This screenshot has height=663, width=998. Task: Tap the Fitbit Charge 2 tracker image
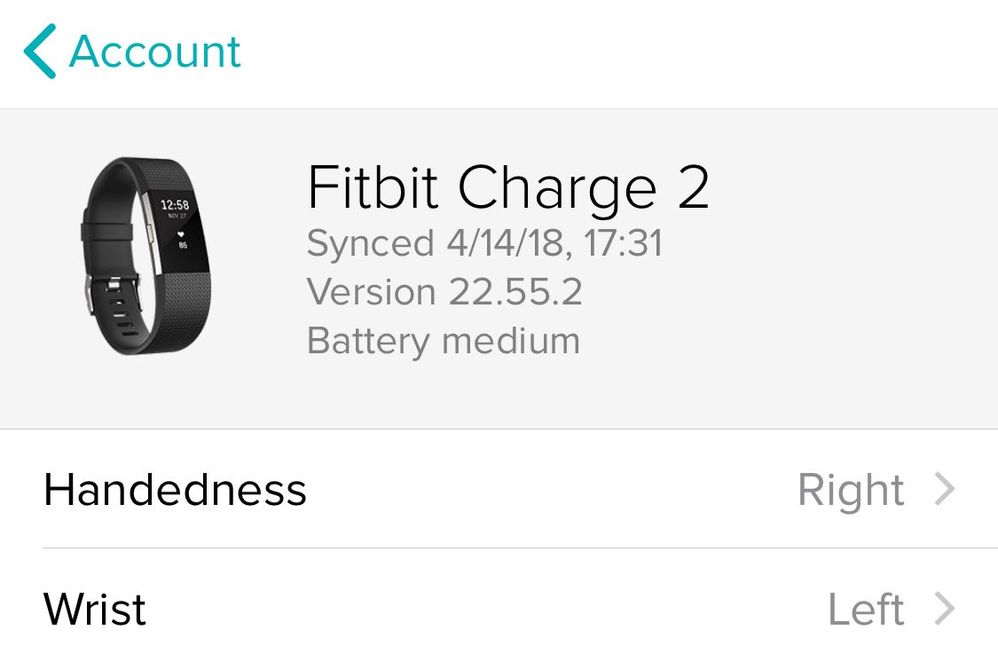[x=146, y=256]
